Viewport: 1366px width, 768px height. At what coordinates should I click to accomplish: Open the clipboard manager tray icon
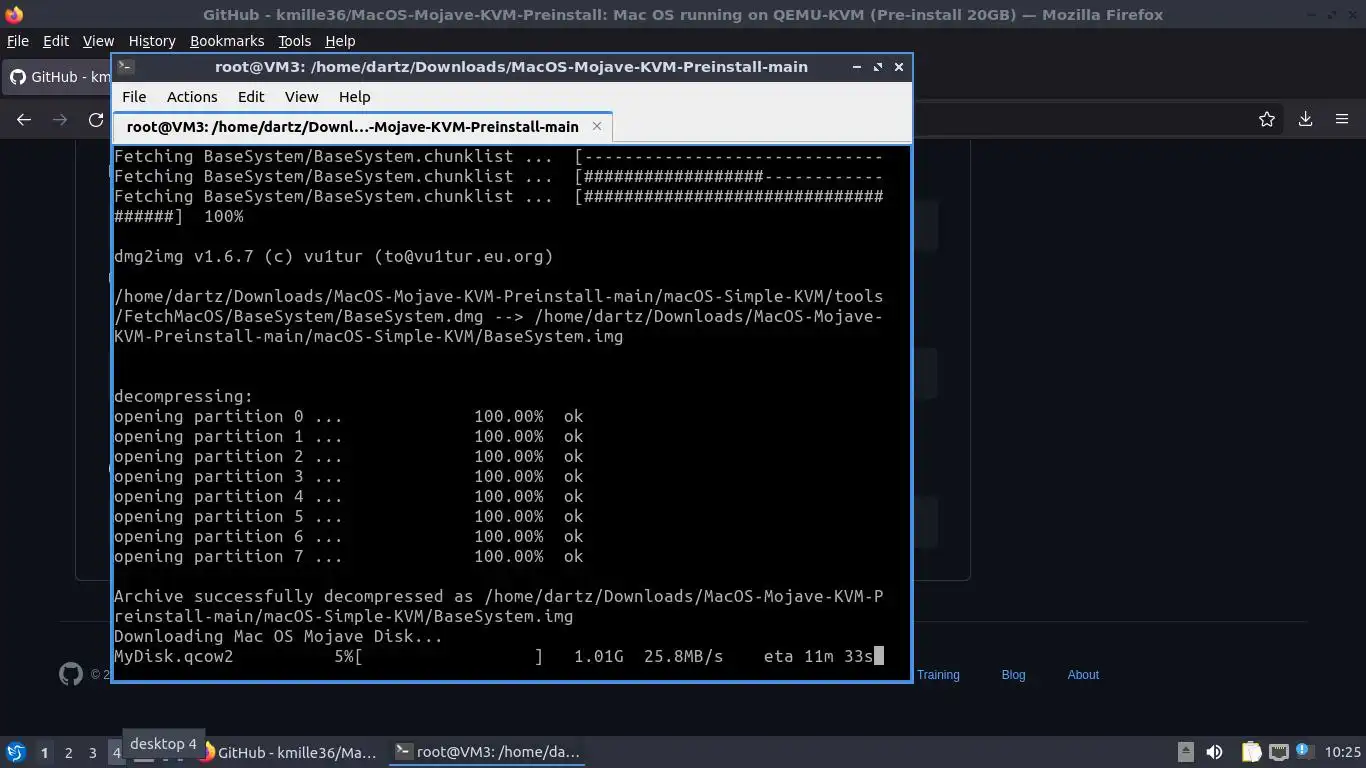pyautogui.click(x=1251, y=752)
